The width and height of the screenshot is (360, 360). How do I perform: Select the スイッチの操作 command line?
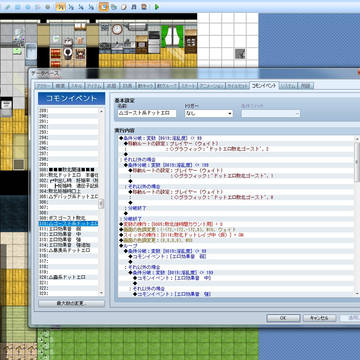(236, 235)
